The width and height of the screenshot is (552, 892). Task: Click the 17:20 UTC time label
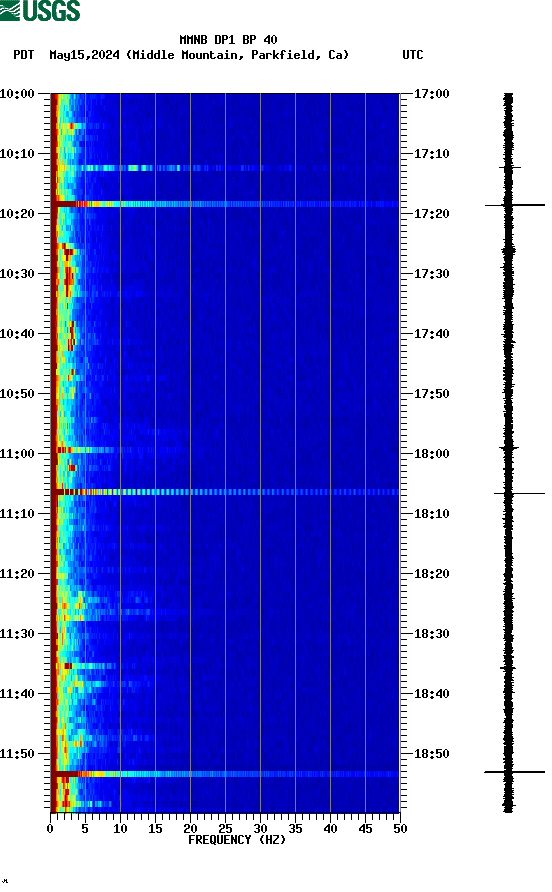(x=431, y=214)
